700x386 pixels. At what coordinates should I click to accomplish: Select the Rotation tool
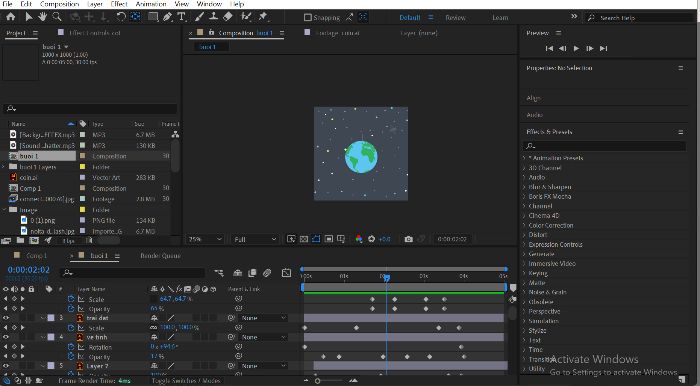(121, 17)
